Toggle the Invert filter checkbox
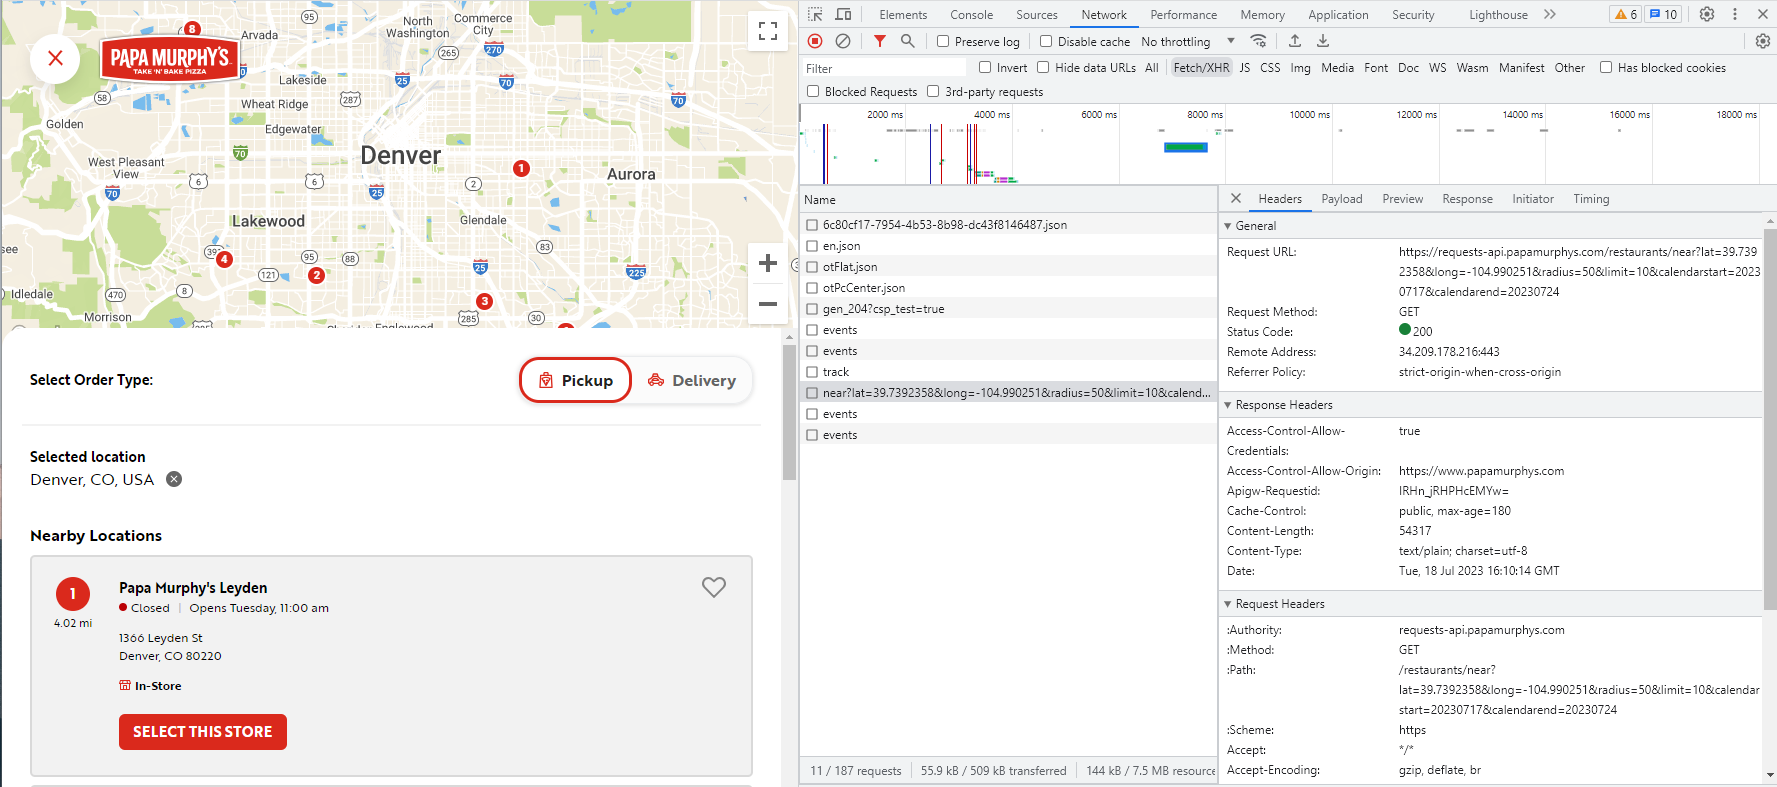This screenshot has height=787, width=1777. click(985, 67)
